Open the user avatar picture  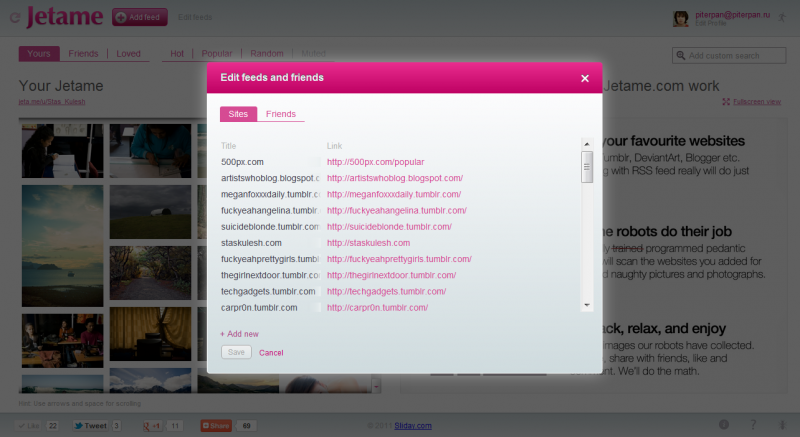click(681, 19)
